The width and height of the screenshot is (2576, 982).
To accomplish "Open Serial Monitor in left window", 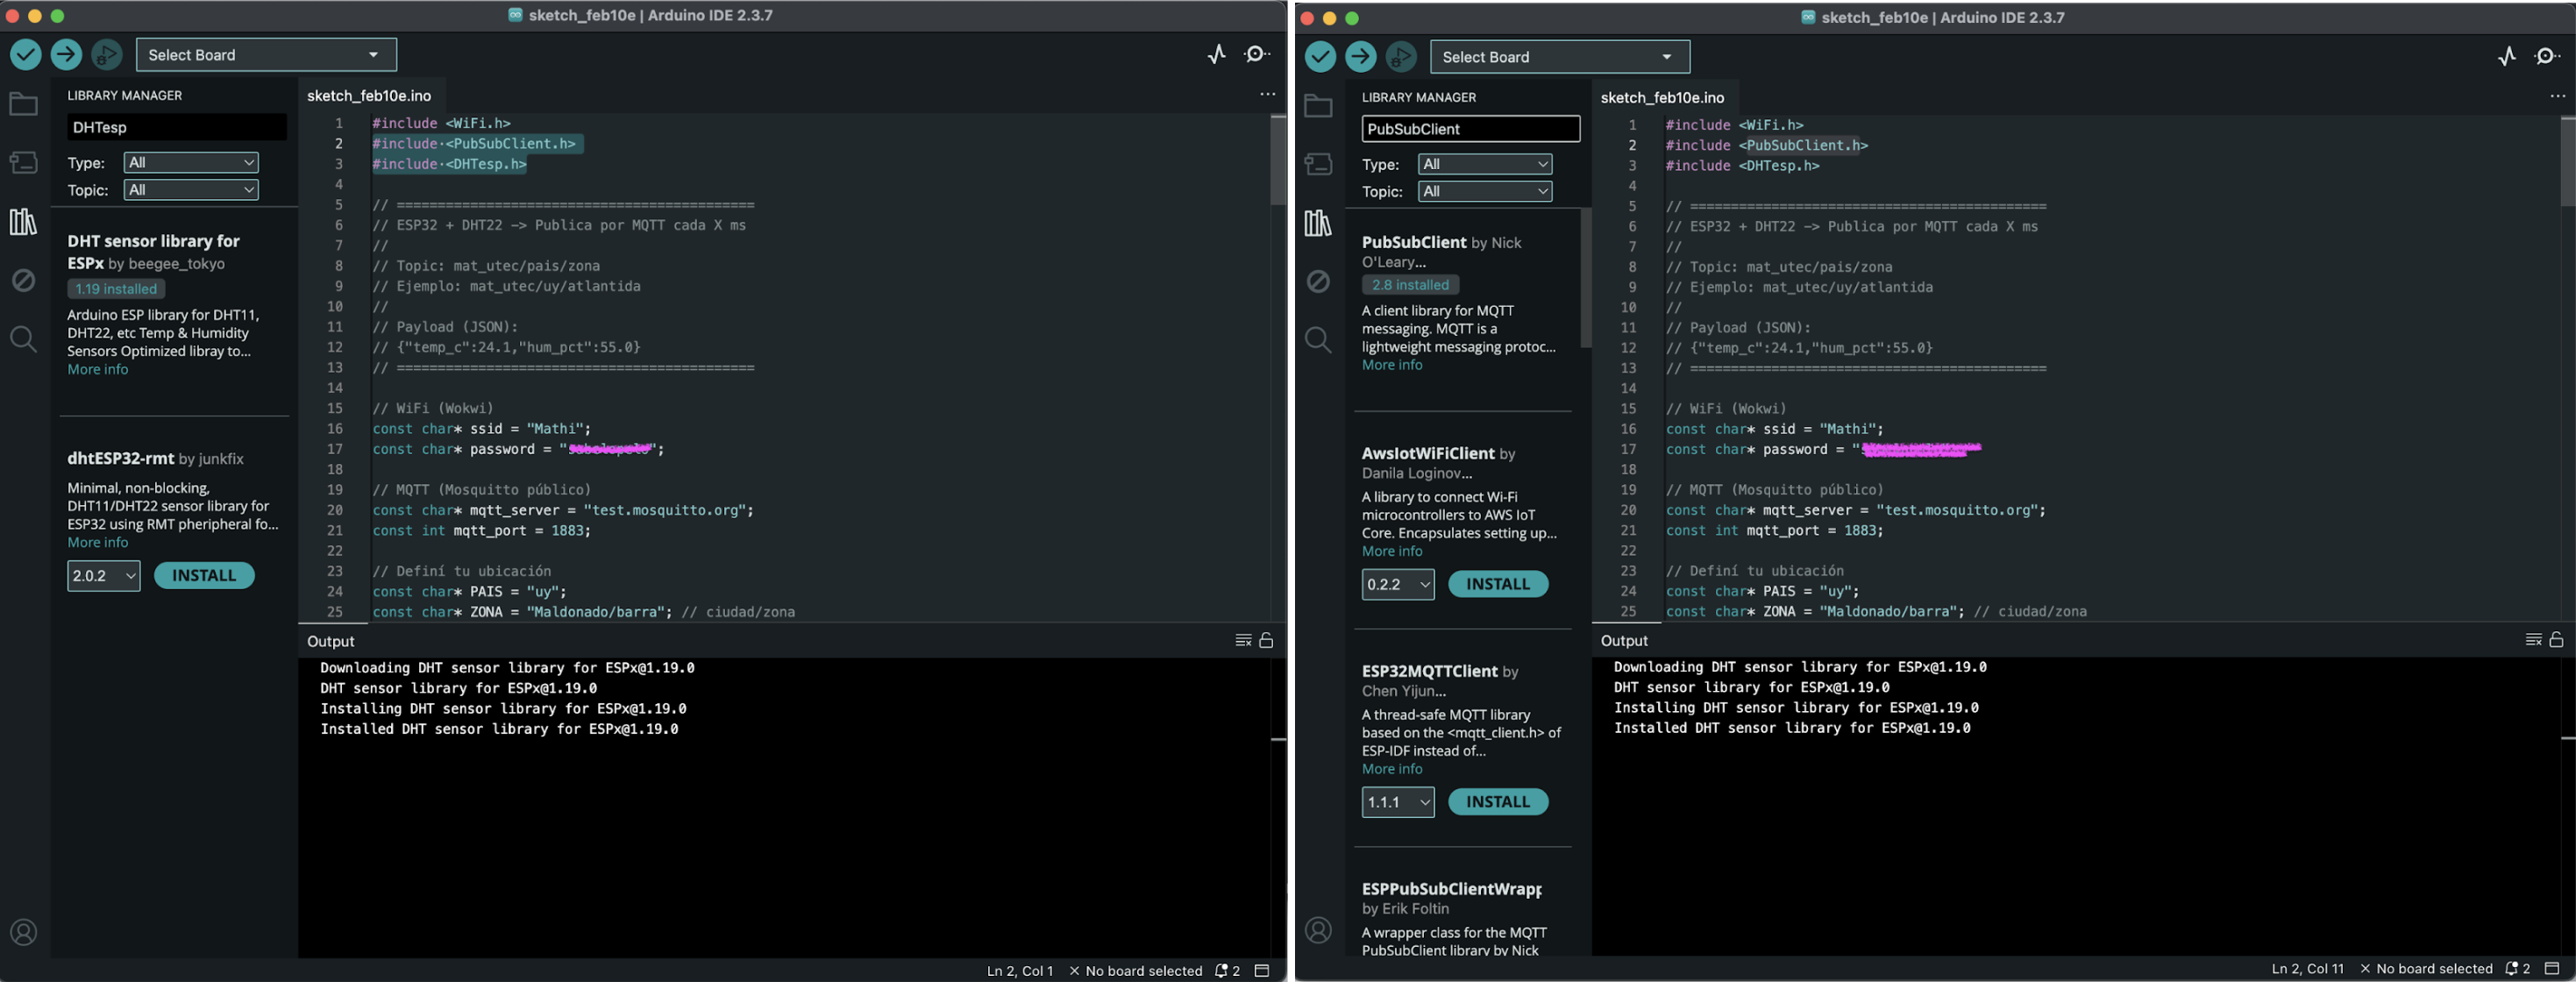I will pos(1257,54).
